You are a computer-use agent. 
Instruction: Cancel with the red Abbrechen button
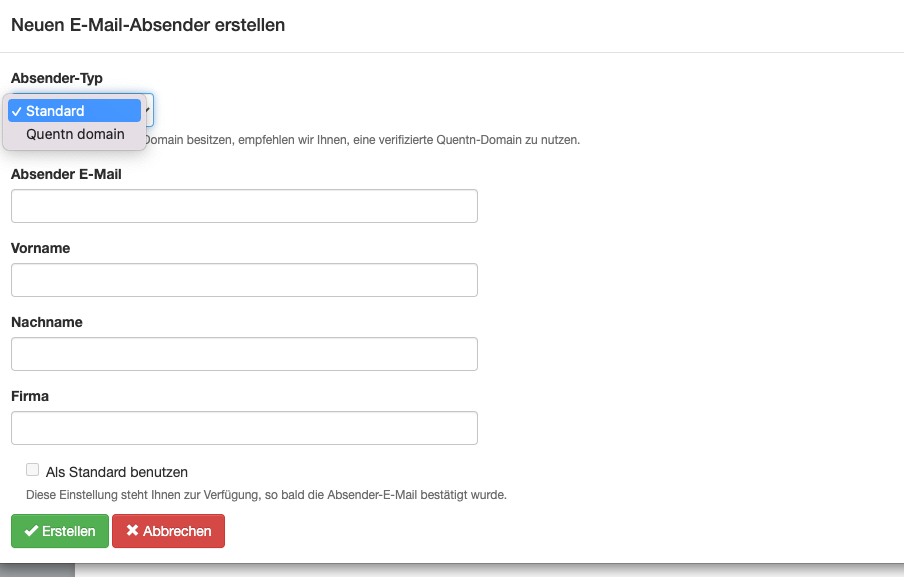tap(168, 531)
